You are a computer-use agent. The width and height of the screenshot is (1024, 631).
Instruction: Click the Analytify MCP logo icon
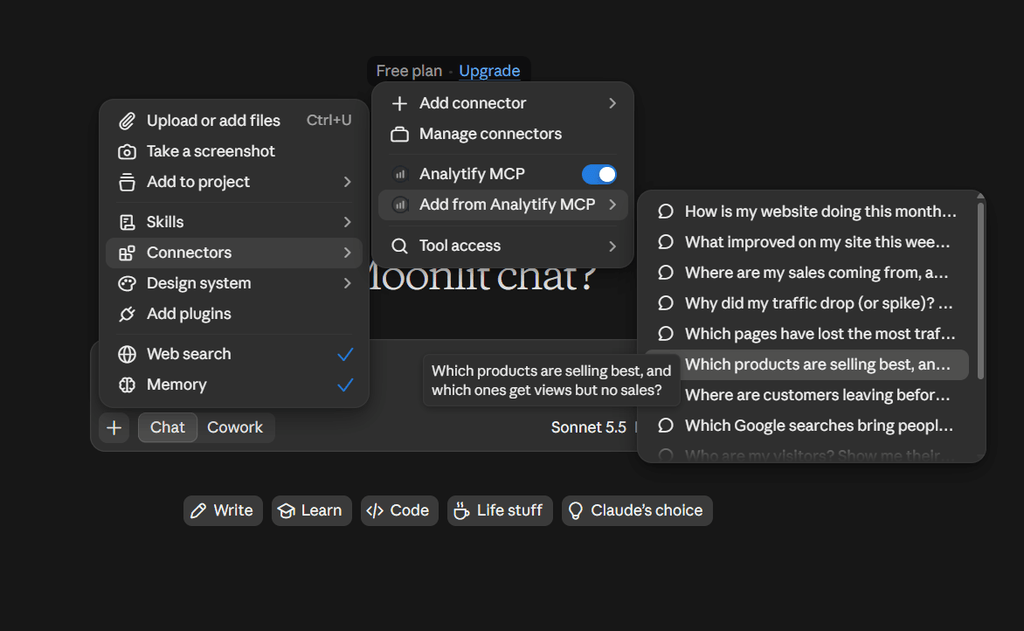click(400, 174)
